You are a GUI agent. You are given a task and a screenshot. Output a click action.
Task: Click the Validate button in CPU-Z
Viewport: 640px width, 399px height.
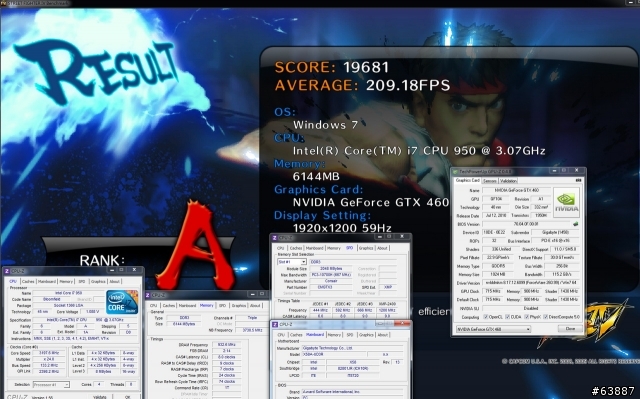(x=100, y=397)
